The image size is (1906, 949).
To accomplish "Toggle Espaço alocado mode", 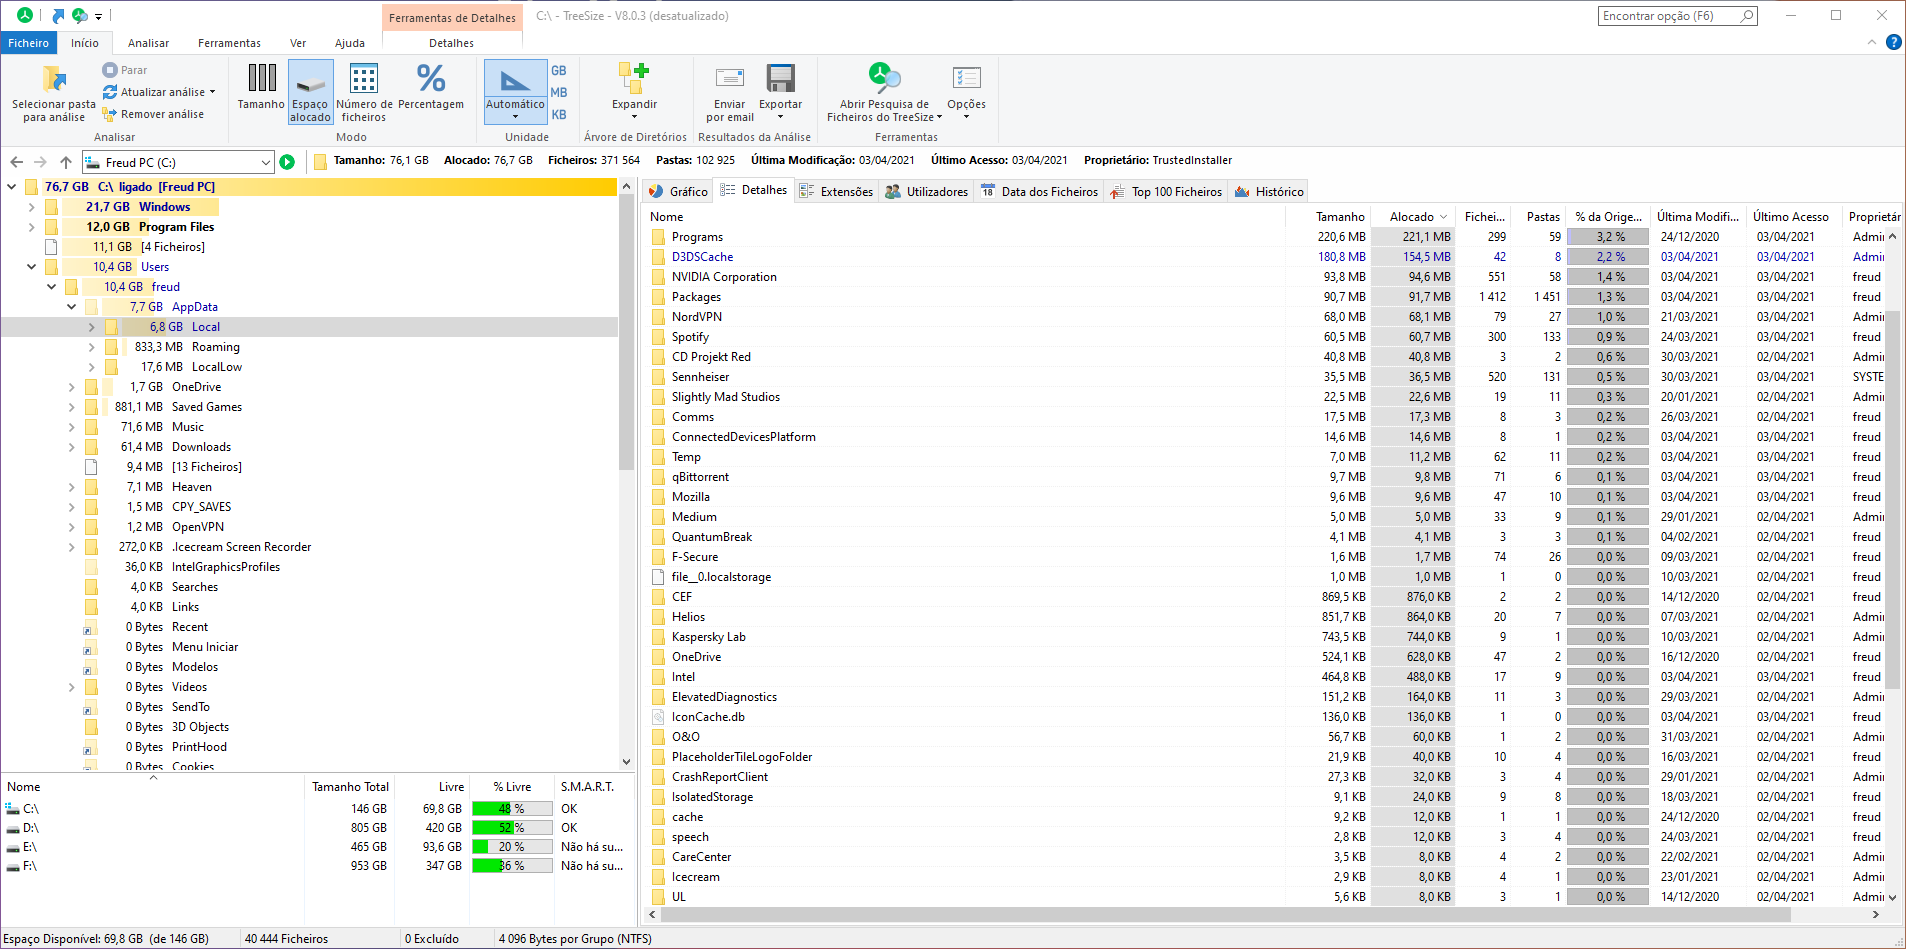I will click(310, 92).
